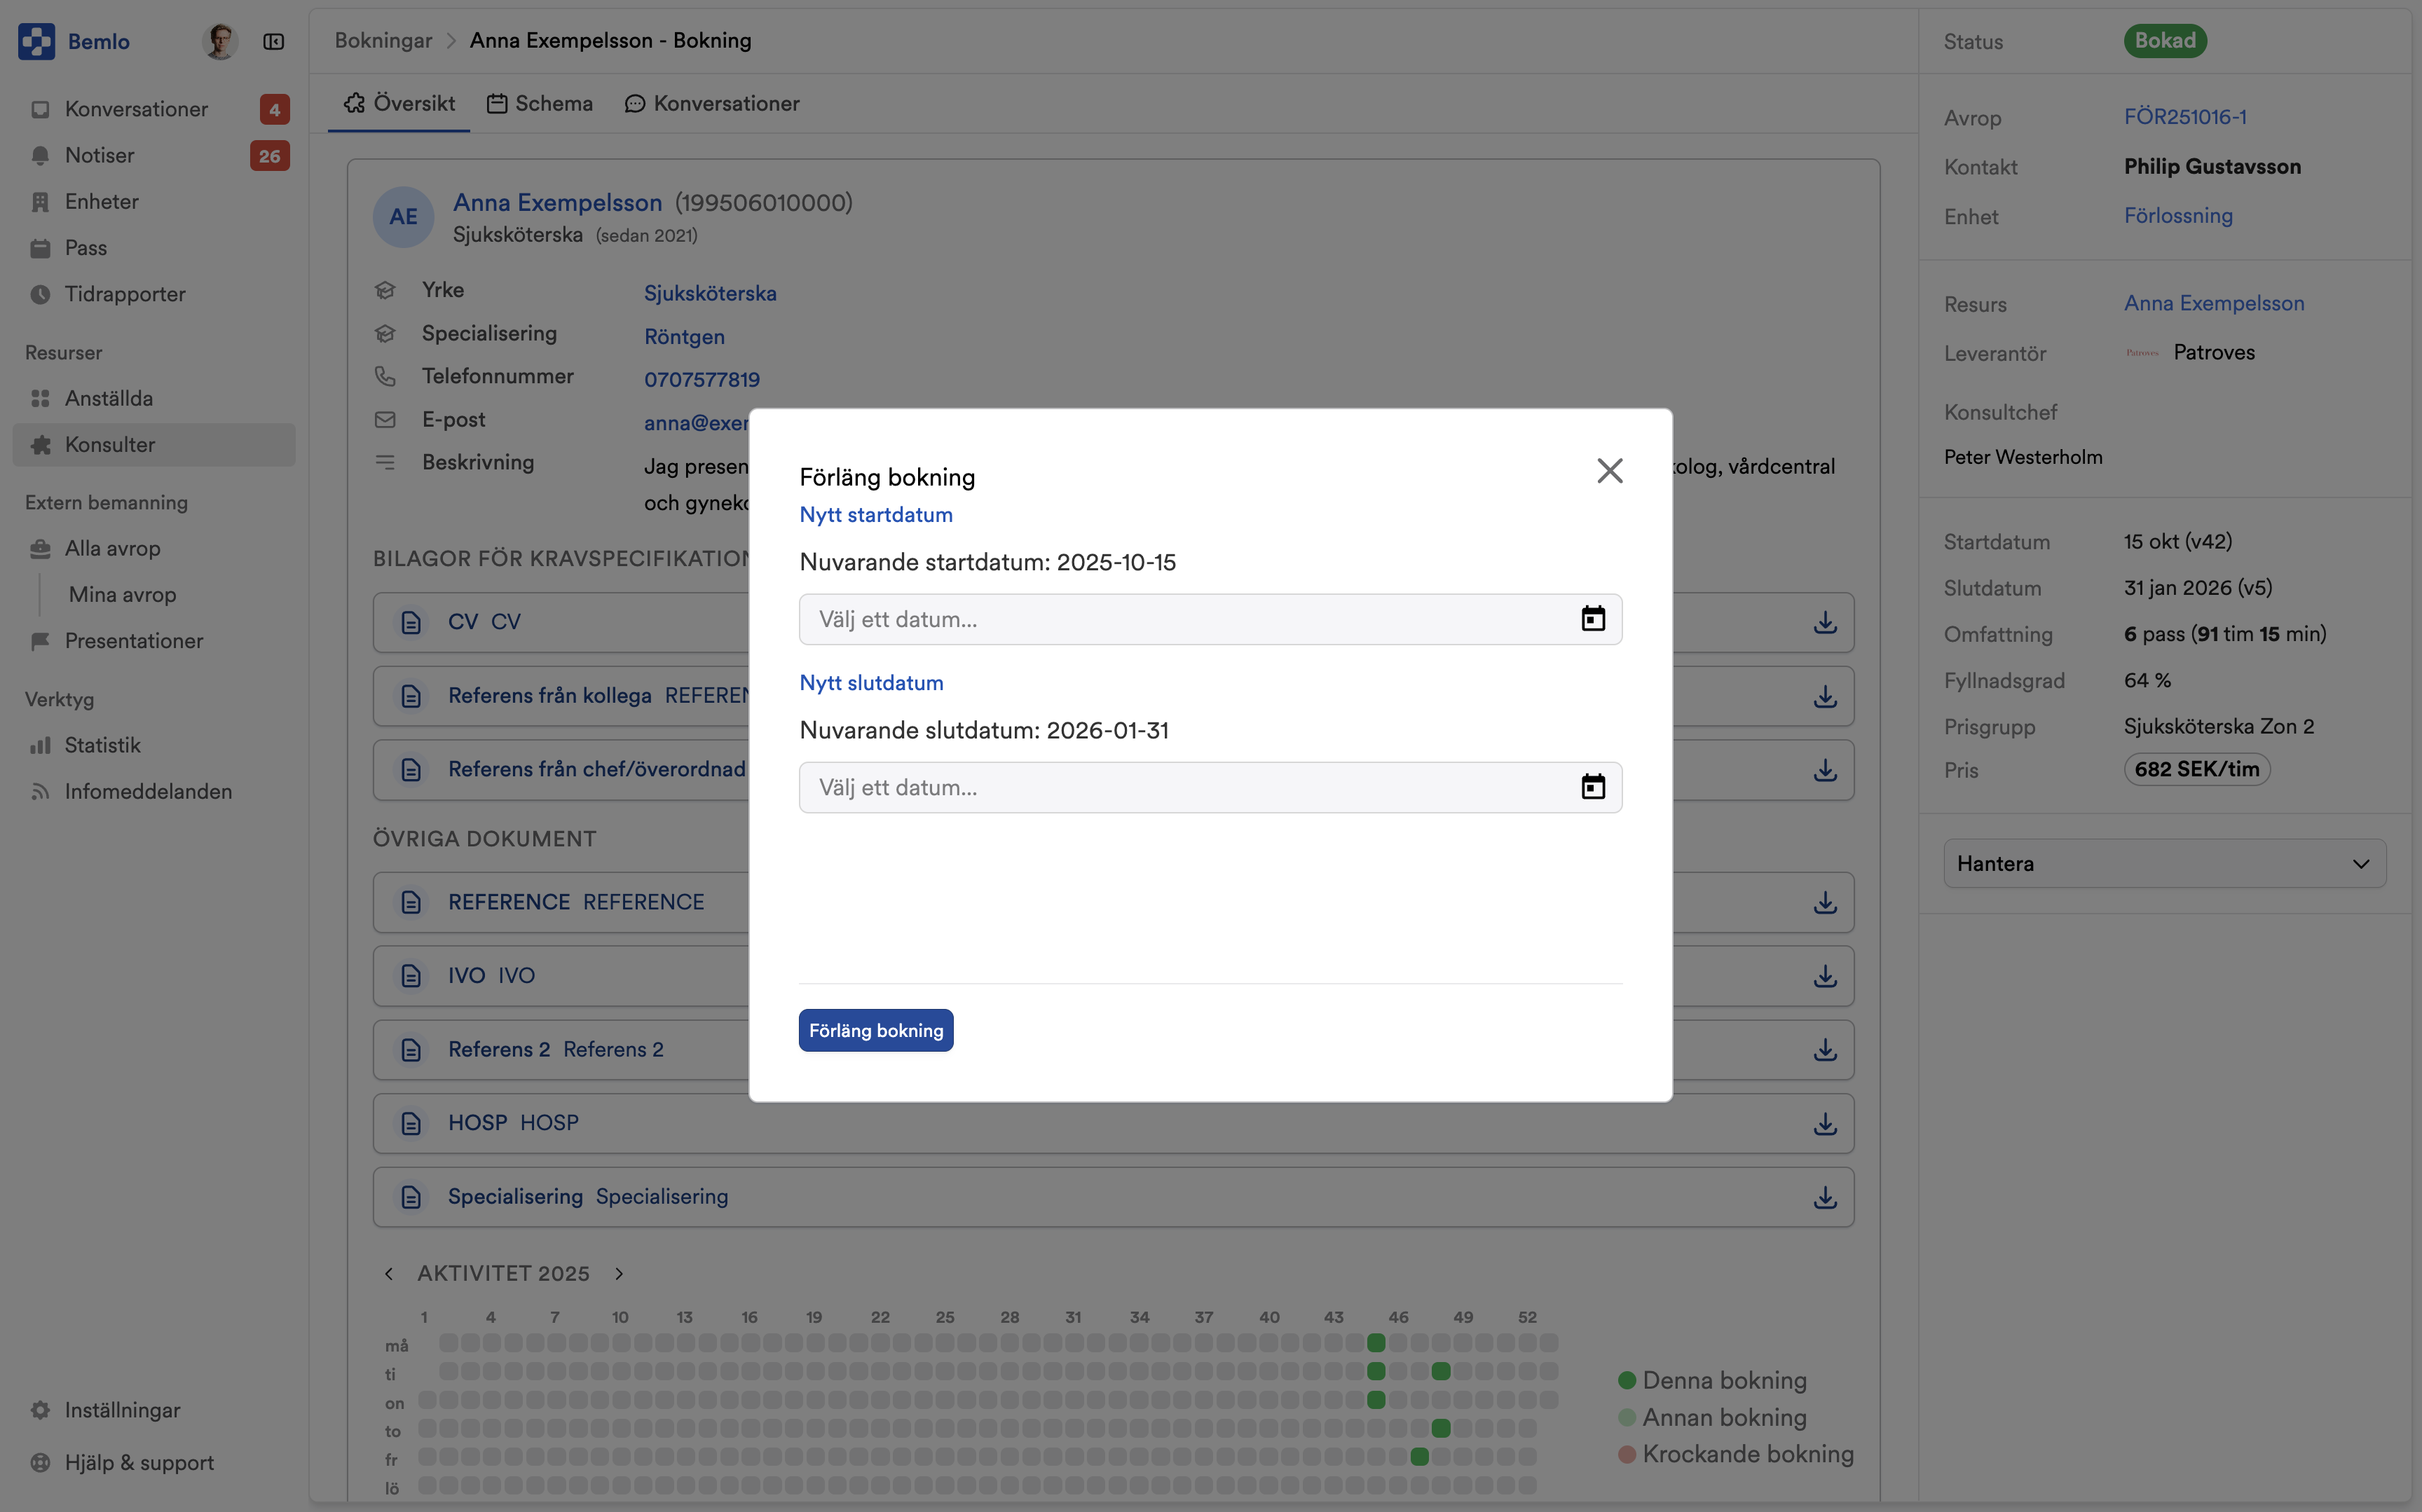
Task: Click the Referens 2 file document icon
Action: pos(411,1050)
